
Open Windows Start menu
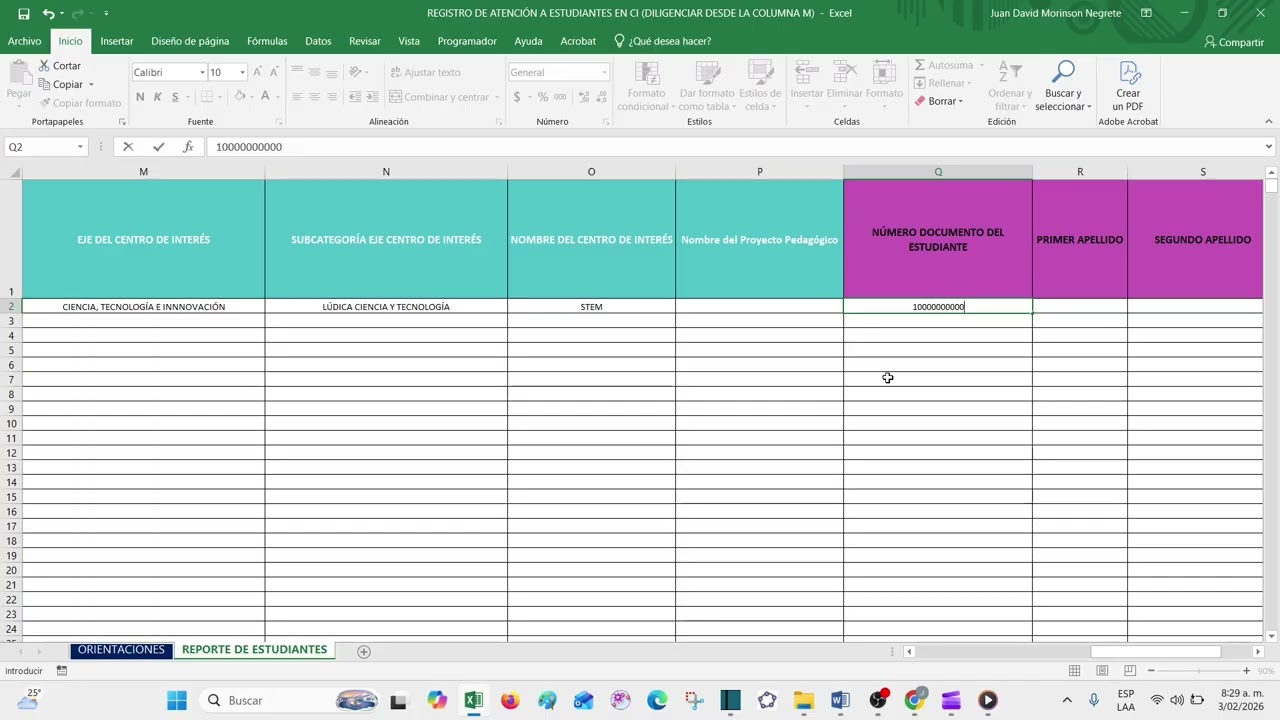pos(177,700)
